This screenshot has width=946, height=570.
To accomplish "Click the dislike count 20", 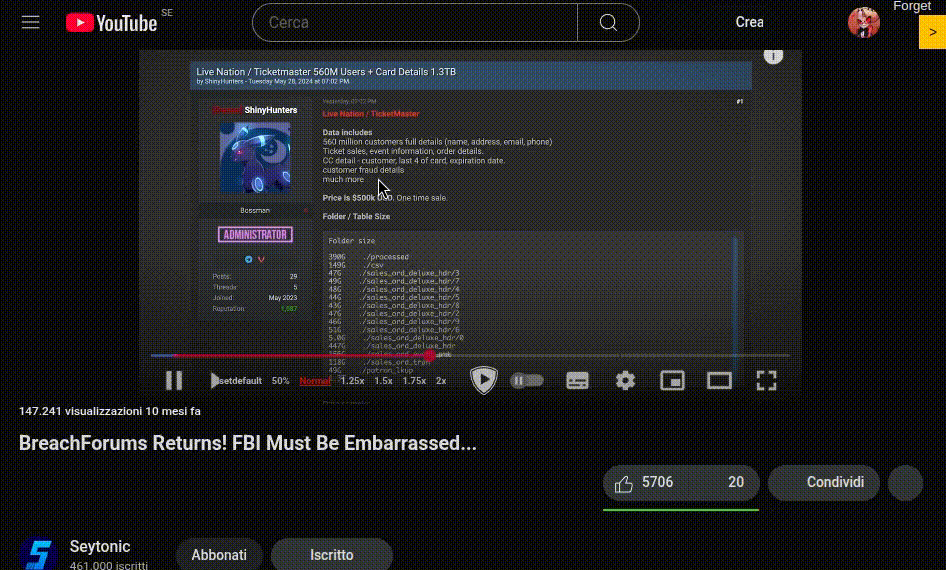I will 735,483.
